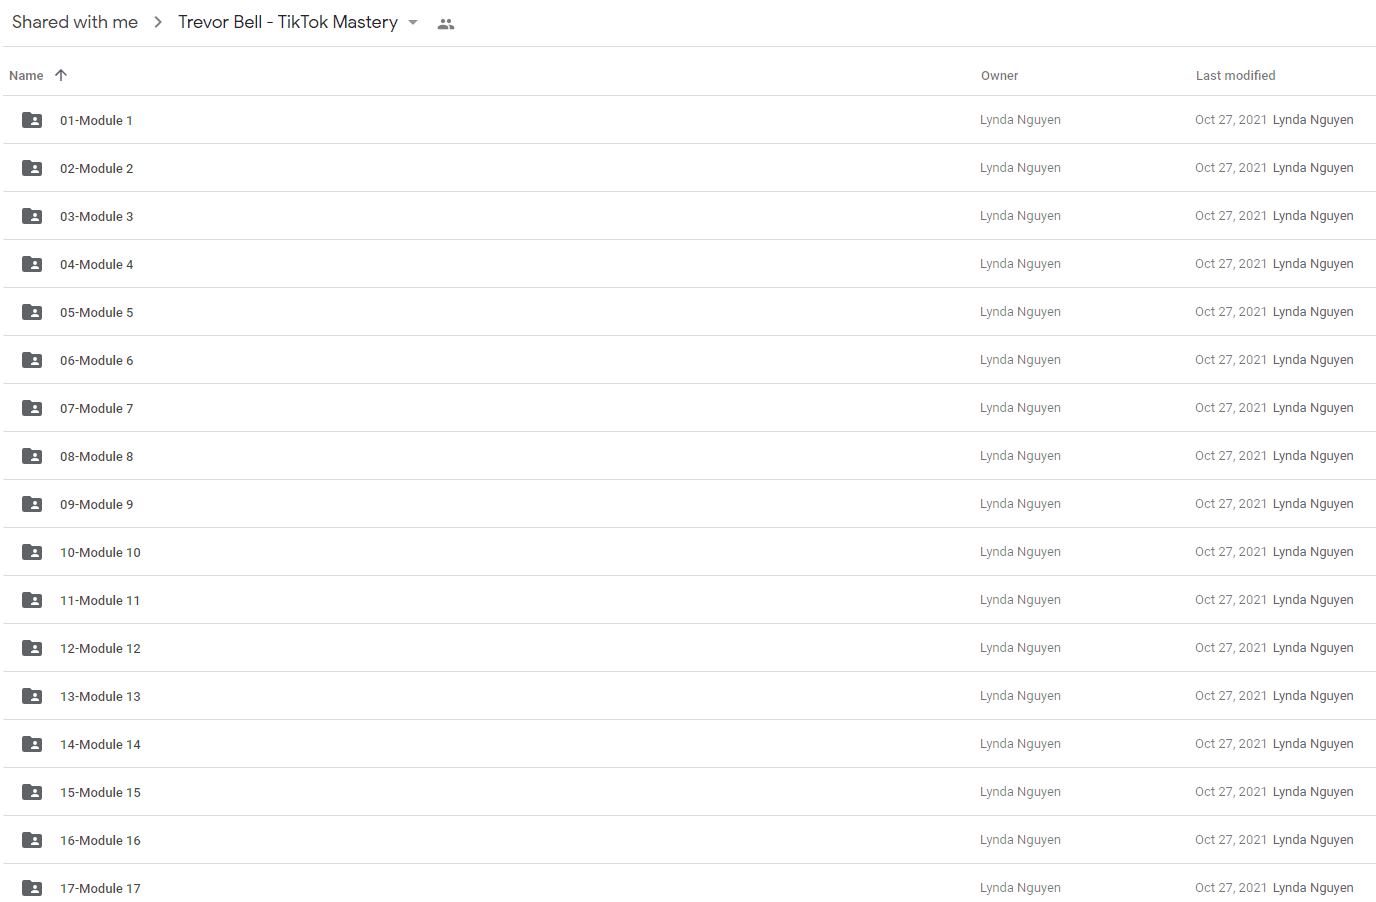Select the 11-Module 11 folder name

coord(100,601)
